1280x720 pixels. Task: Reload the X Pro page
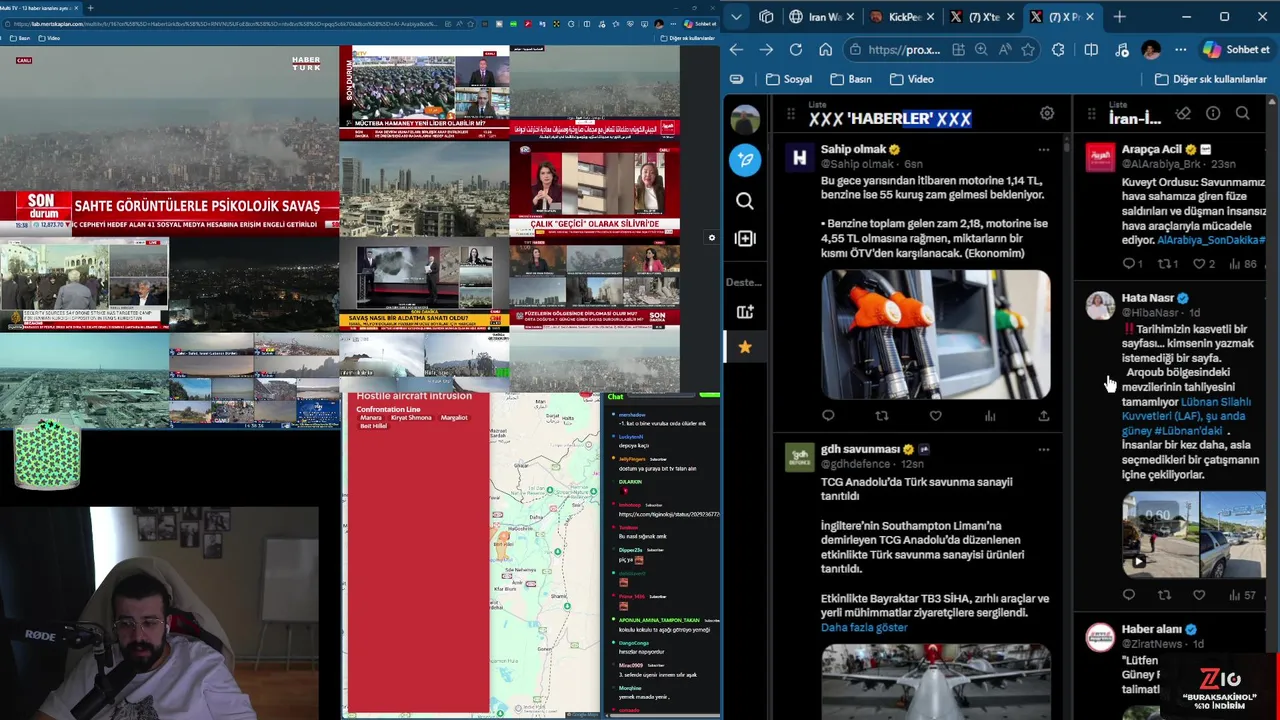coord(796,49)
